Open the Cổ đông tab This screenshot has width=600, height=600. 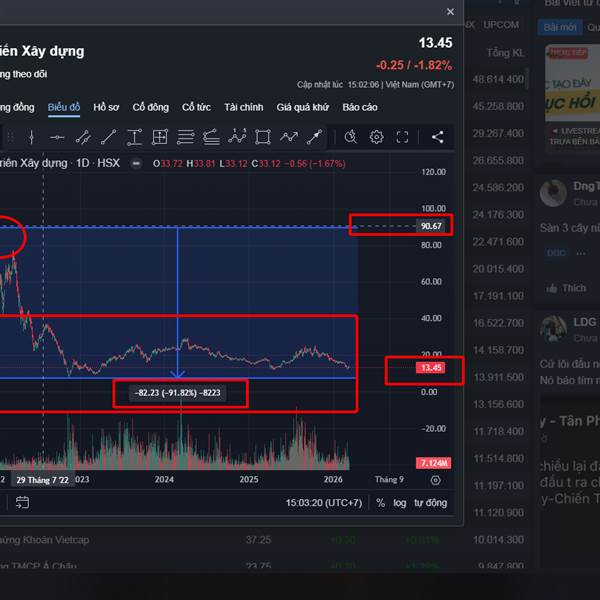[151, 107]
